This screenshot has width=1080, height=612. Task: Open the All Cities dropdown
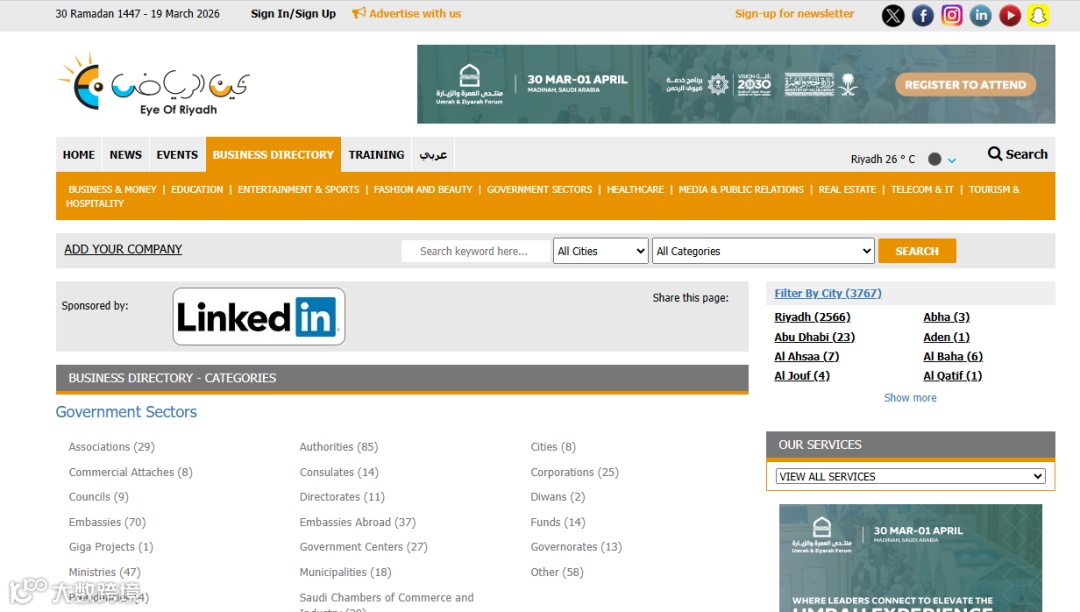pos(601,251)
